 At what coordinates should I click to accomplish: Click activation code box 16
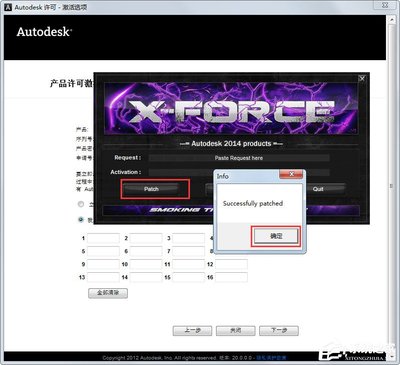click(231, 277)
